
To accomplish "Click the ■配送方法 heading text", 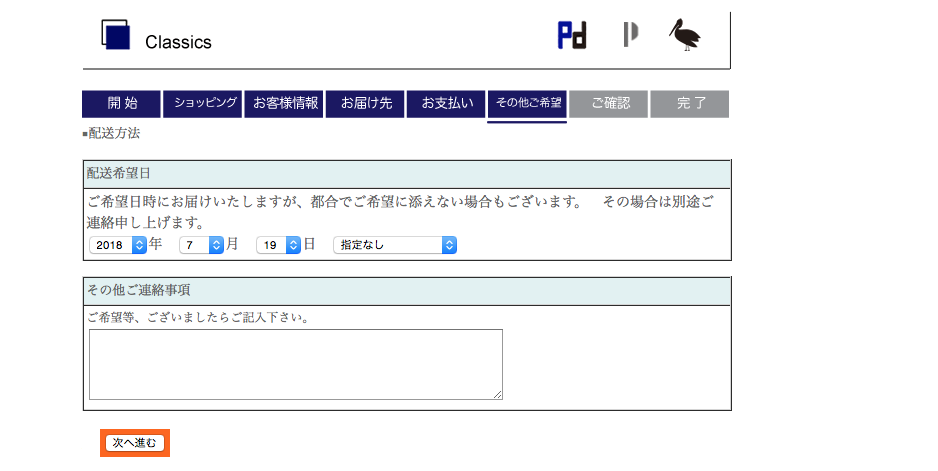I will click(x=111, y=133).
